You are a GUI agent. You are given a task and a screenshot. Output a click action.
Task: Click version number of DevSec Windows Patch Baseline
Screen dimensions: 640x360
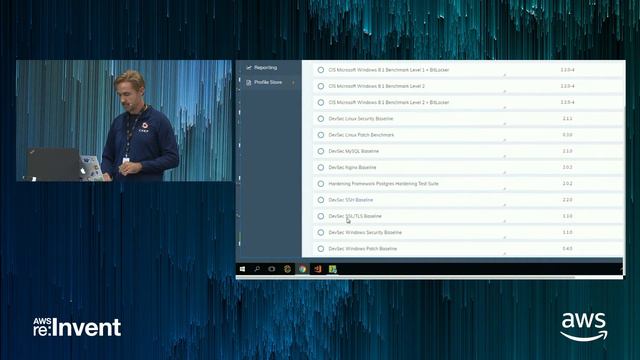[x=567, y=249]
